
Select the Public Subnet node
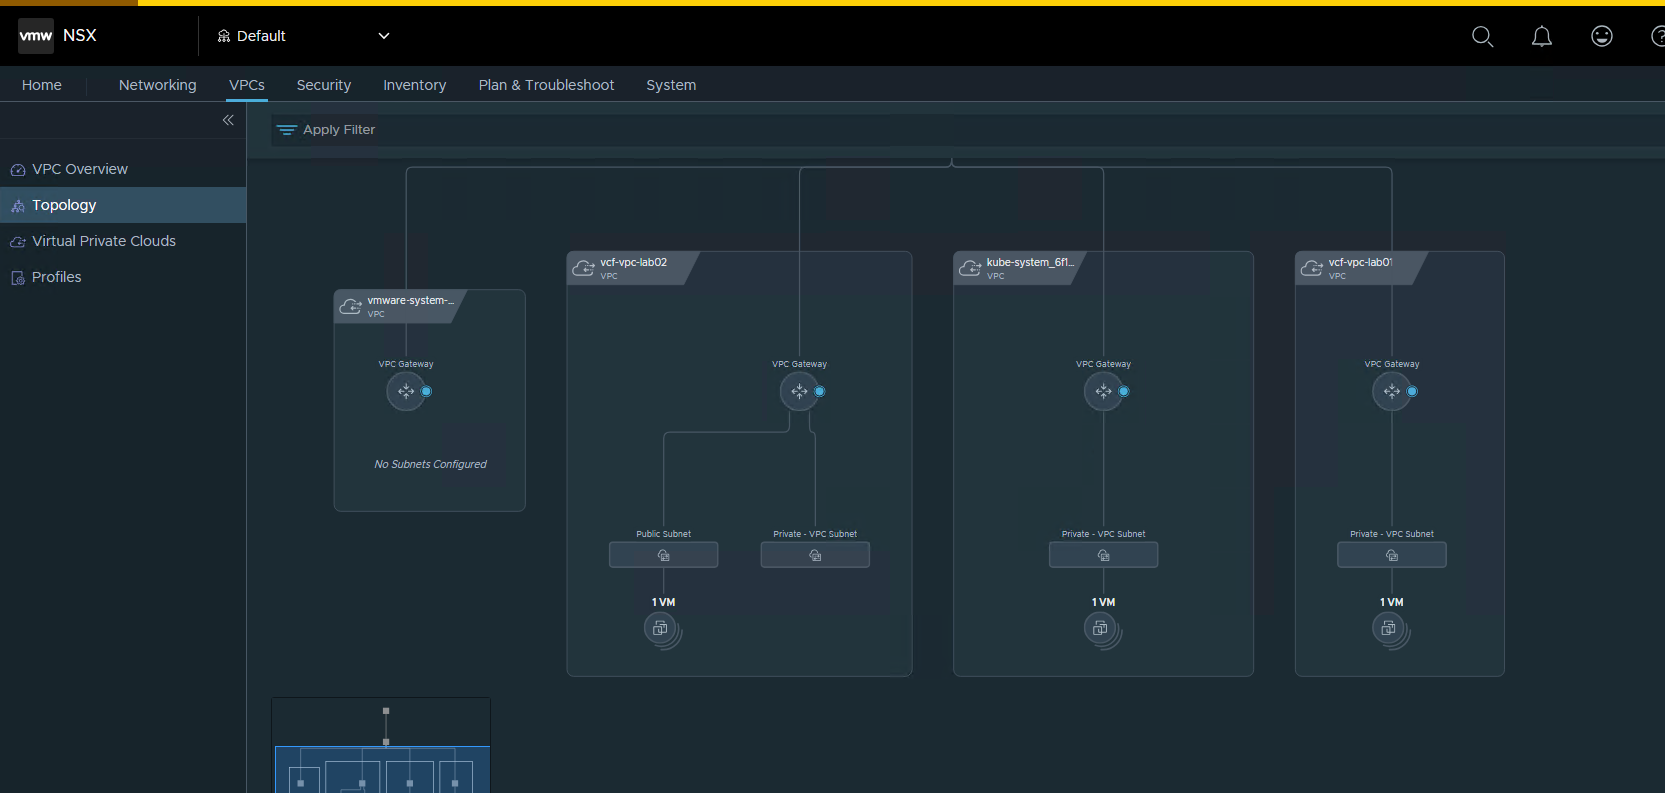click(663, 555)
